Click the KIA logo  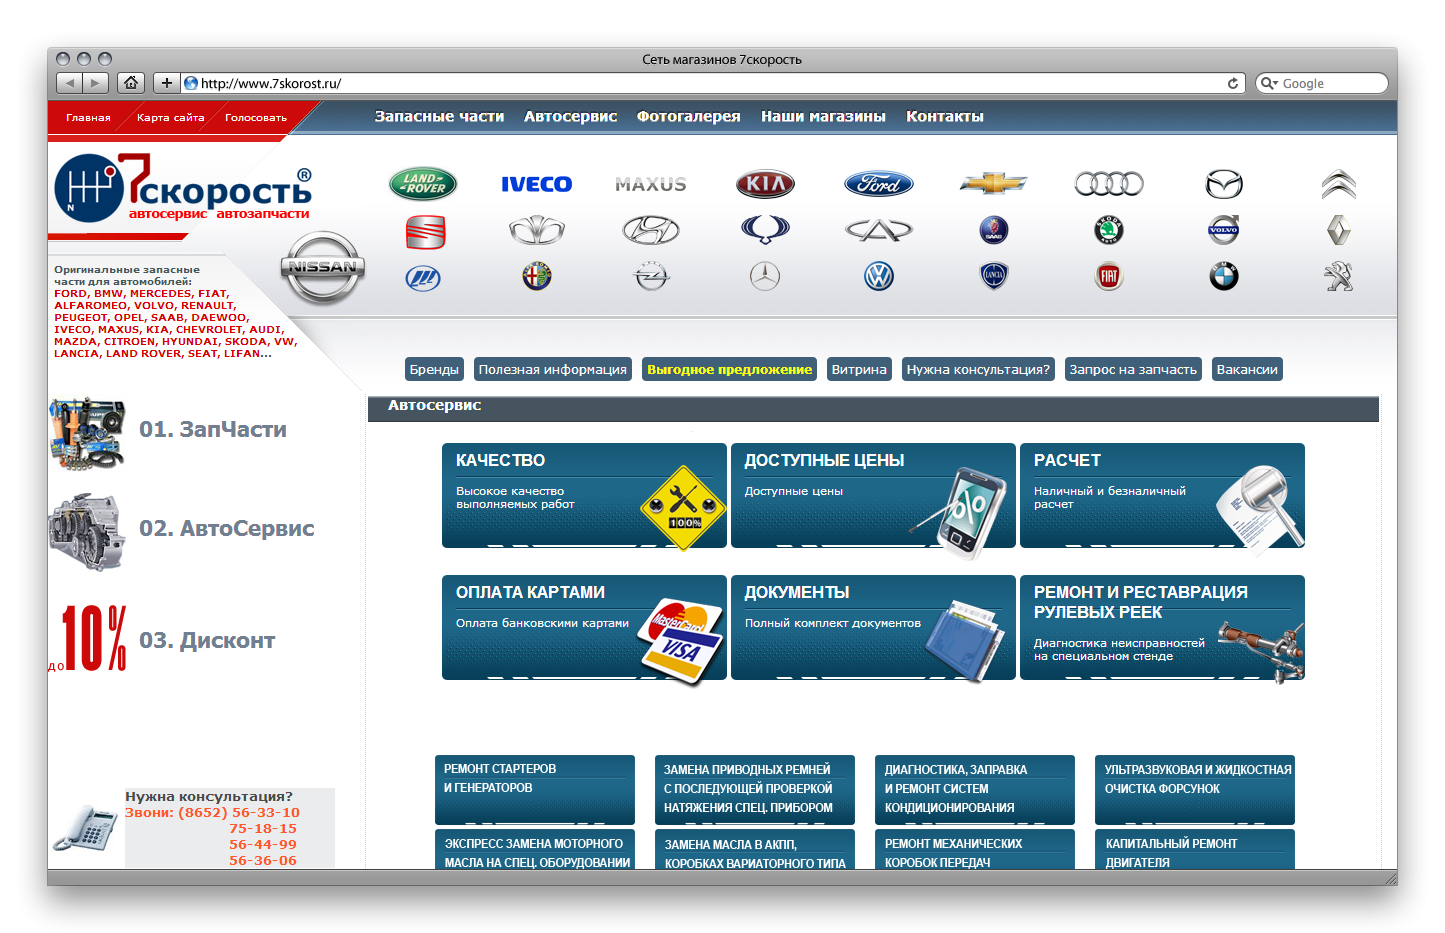(x=765, y=184)
